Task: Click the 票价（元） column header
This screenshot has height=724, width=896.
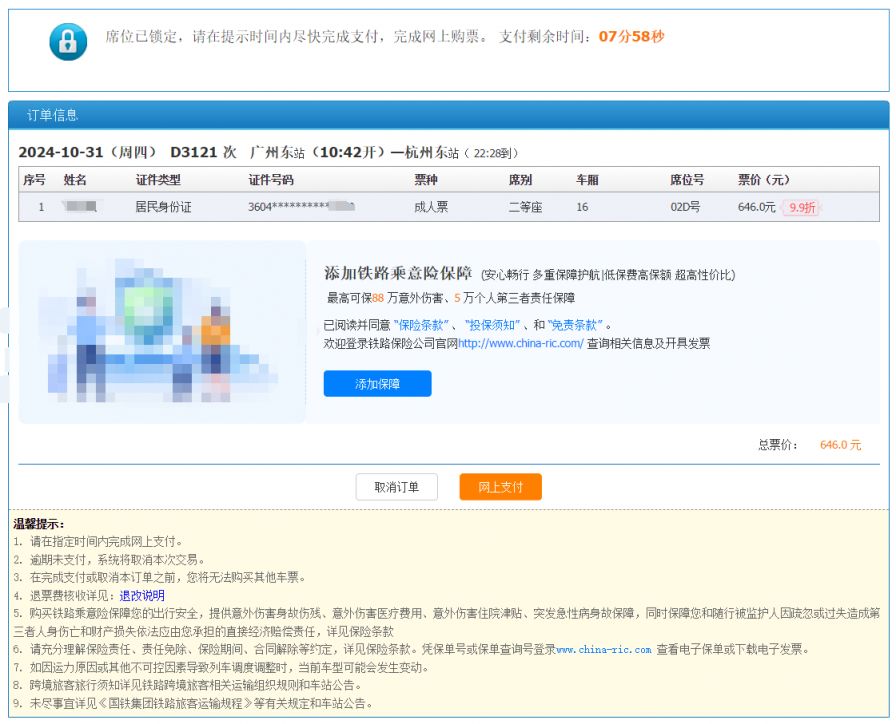Action: [x=763, y=180]
